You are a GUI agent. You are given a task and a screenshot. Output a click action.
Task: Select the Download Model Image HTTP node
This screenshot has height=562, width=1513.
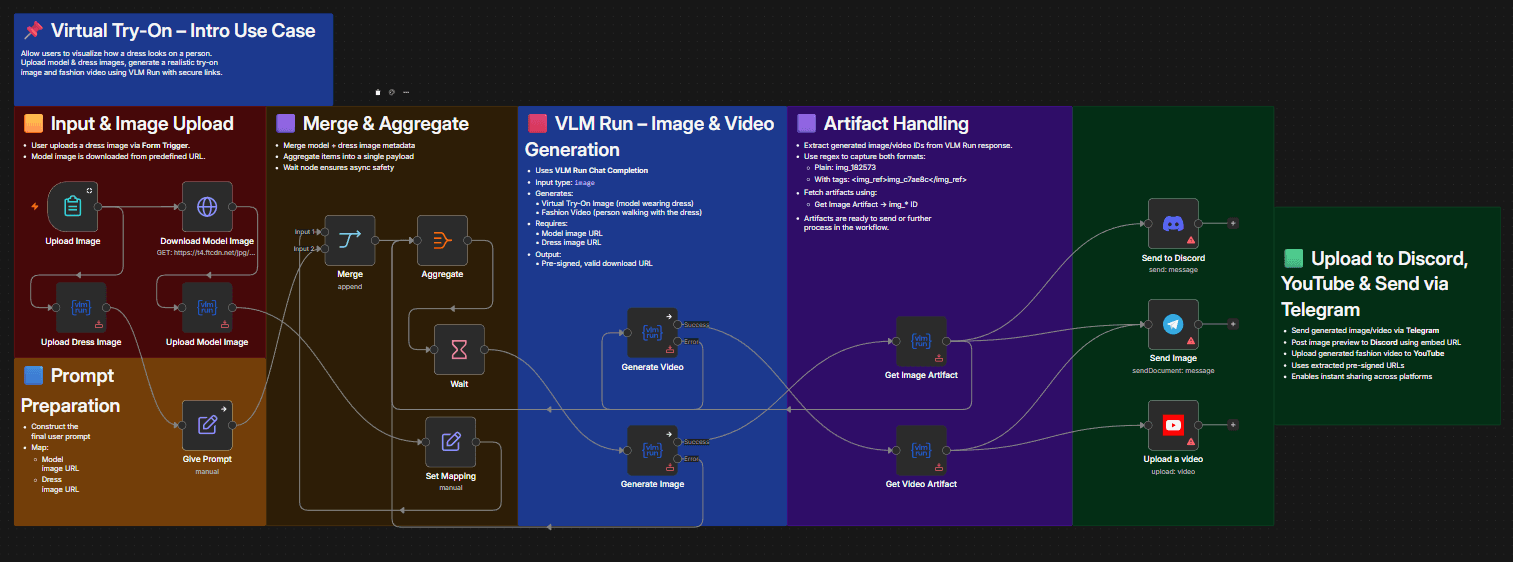point(207,206)
